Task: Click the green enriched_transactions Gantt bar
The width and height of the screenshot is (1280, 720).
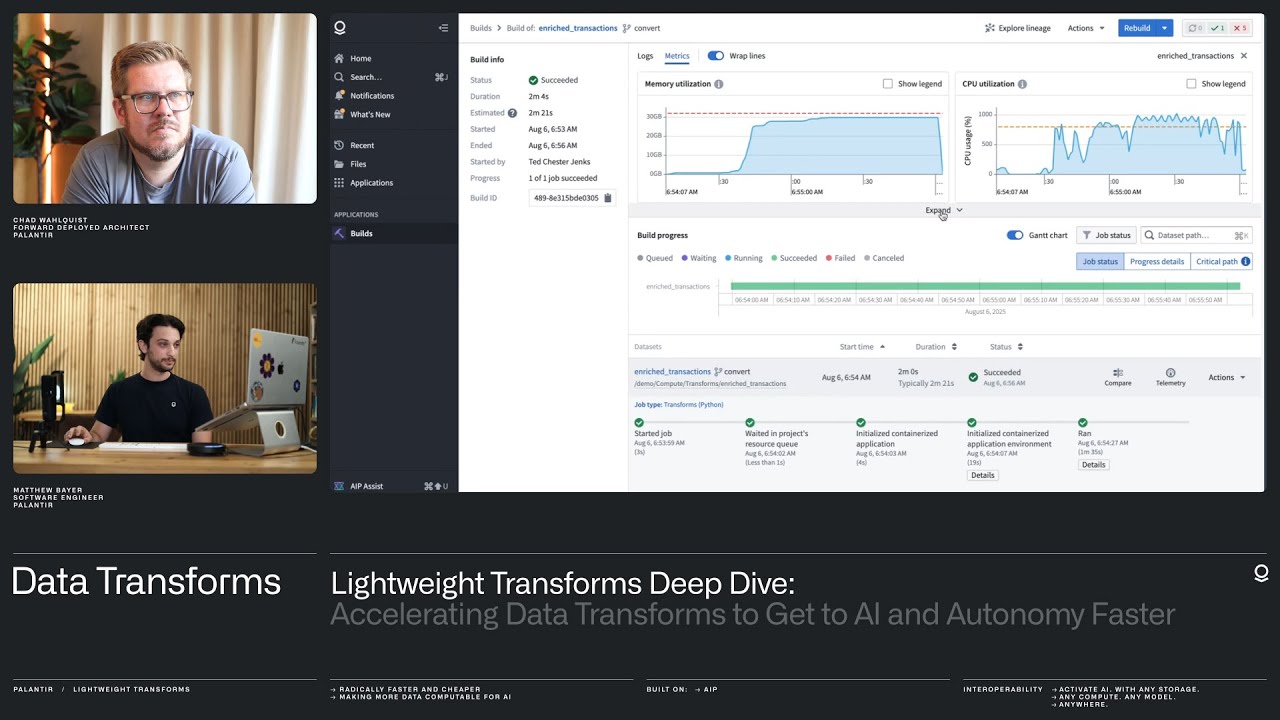Action: pyautogui.click(x=985, y=287)
